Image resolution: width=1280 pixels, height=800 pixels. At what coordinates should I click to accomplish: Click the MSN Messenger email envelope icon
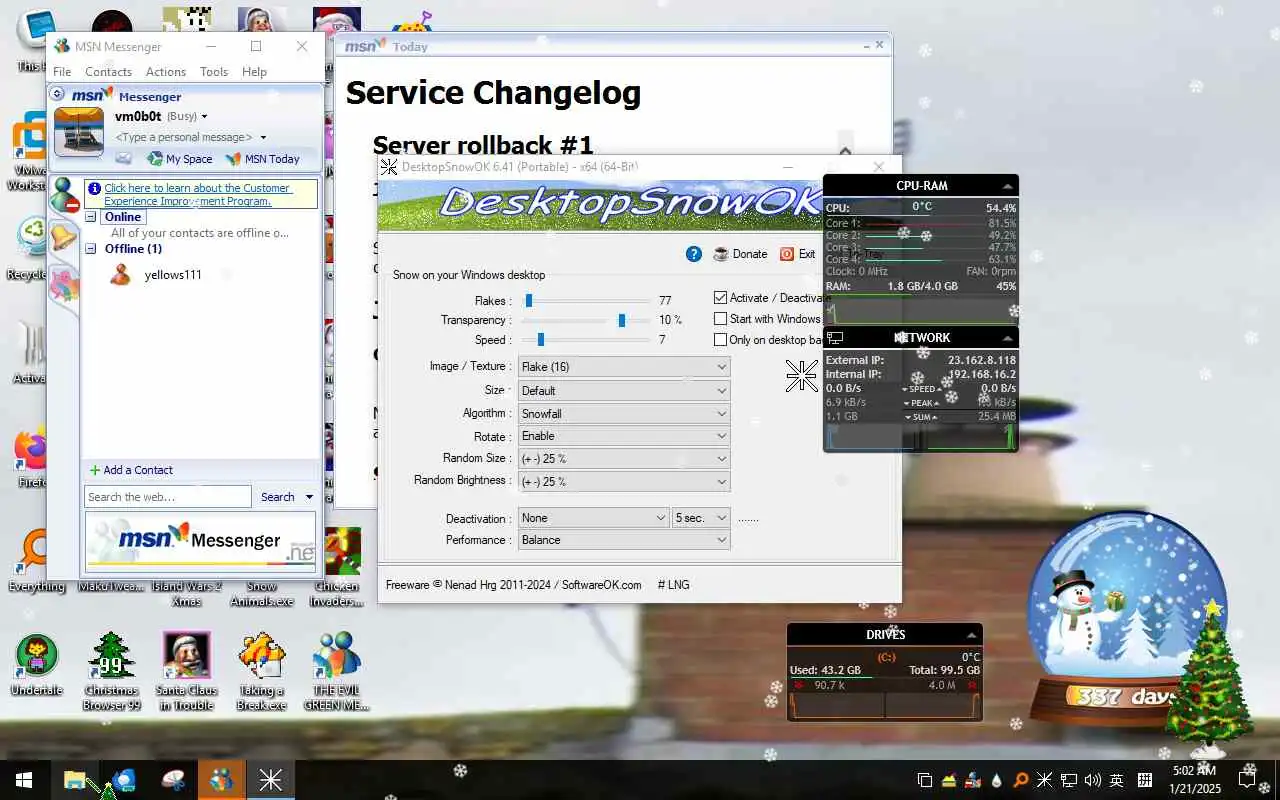pos(123,158)
